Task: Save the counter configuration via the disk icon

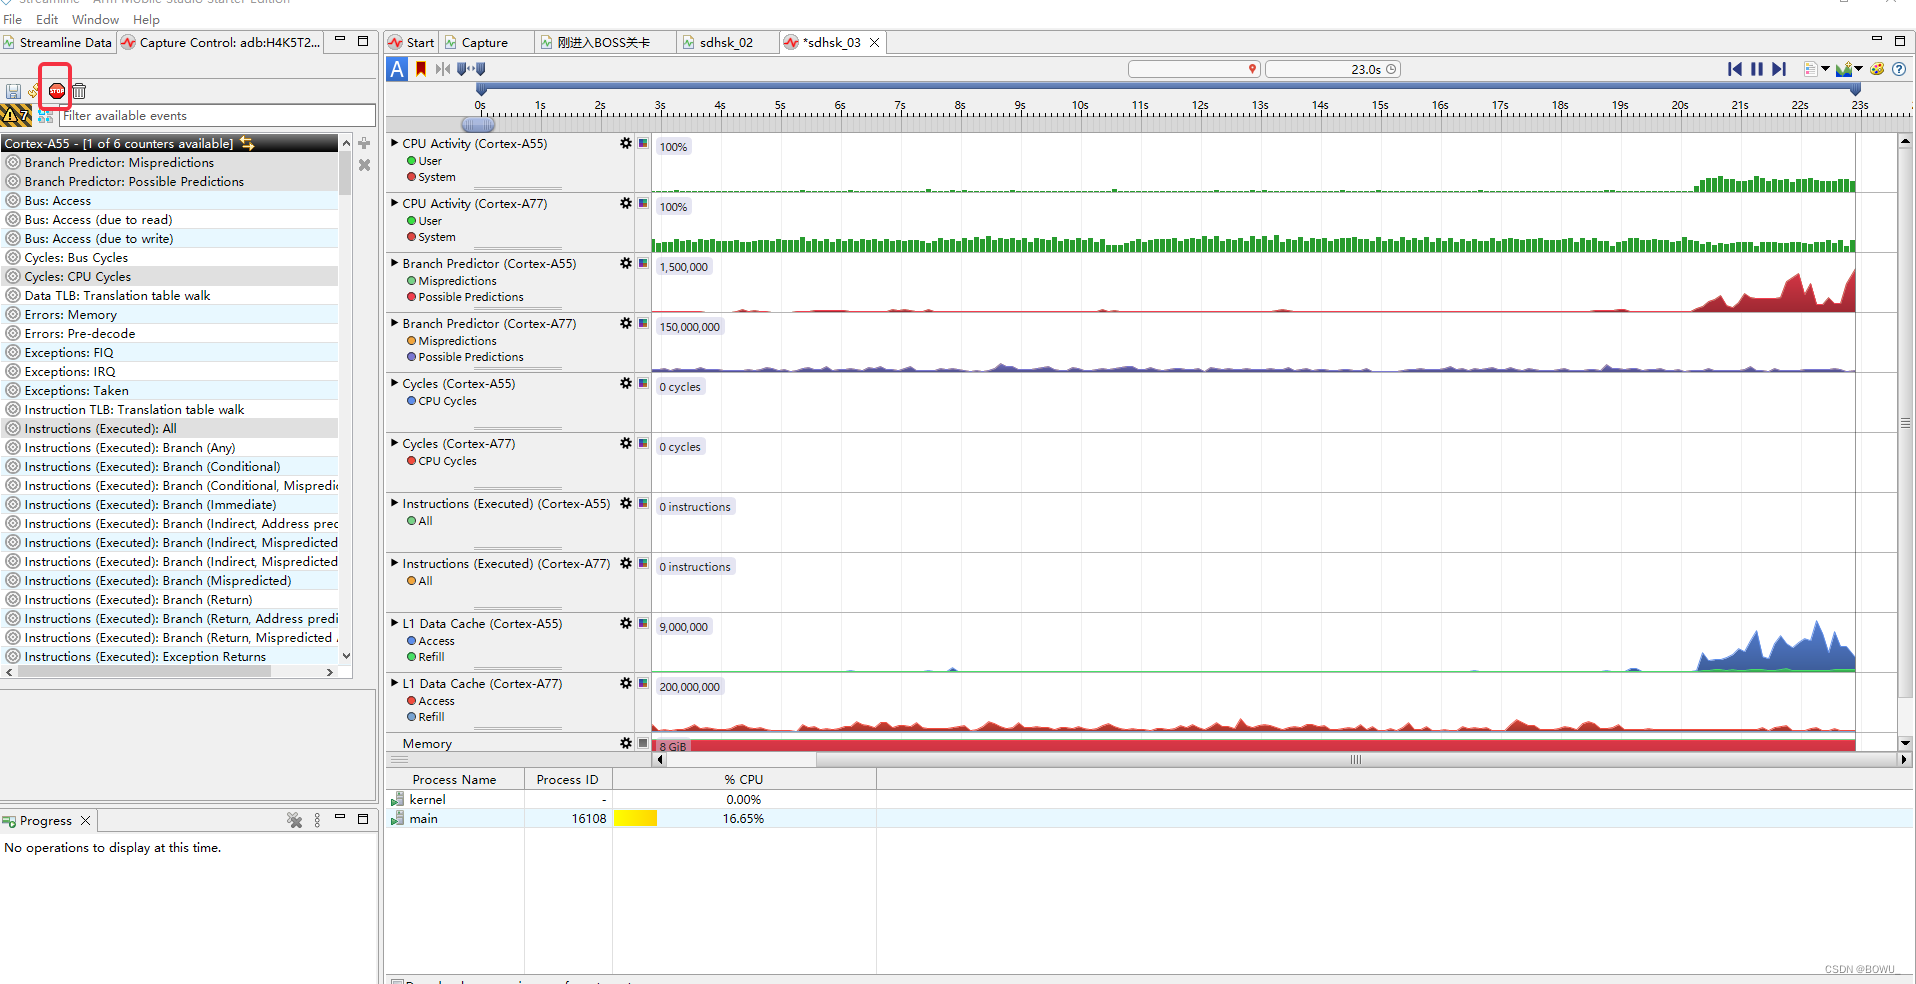Action: 12,90
